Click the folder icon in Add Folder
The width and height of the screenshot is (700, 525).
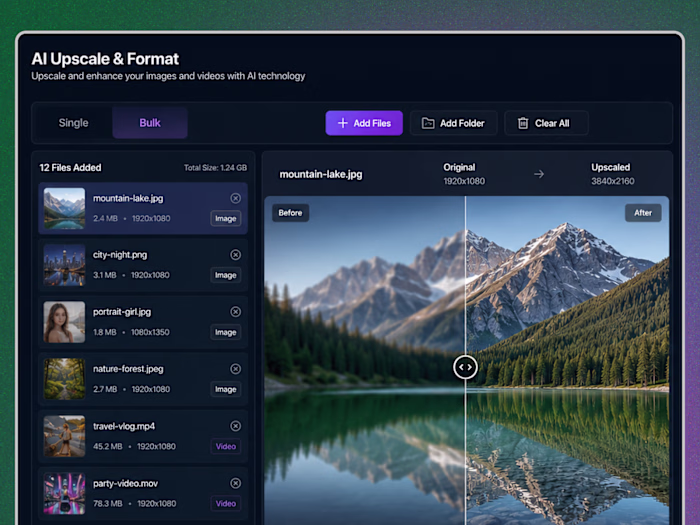coord(428,123)
